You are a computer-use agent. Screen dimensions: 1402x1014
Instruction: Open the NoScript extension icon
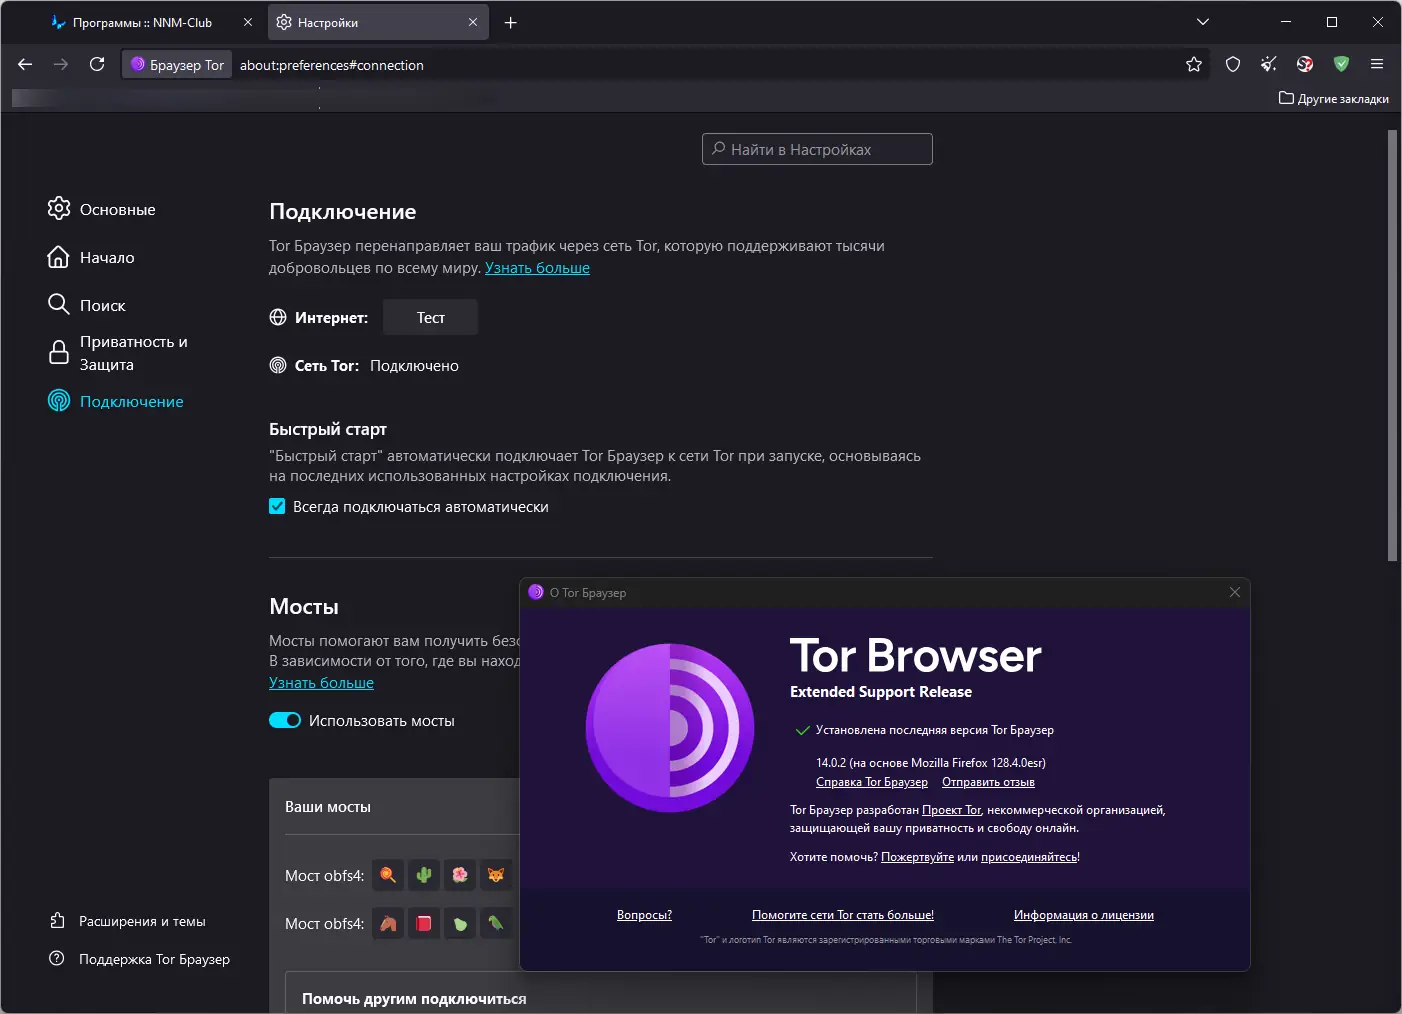(1305, 64)
